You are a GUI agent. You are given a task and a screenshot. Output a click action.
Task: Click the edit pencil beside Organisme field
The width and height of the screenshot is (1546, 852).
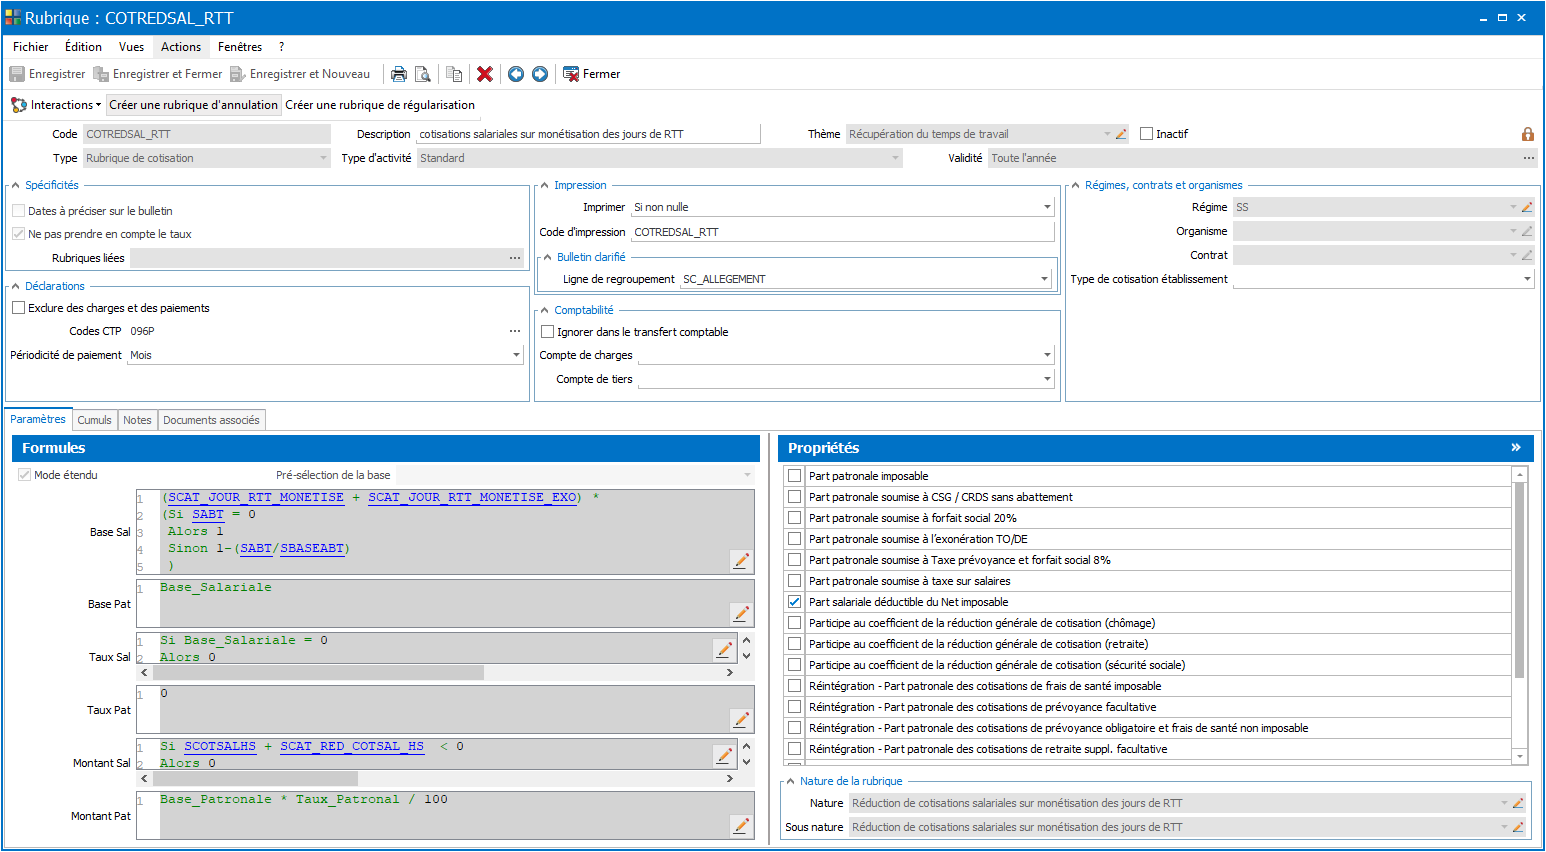[1527, 231]
